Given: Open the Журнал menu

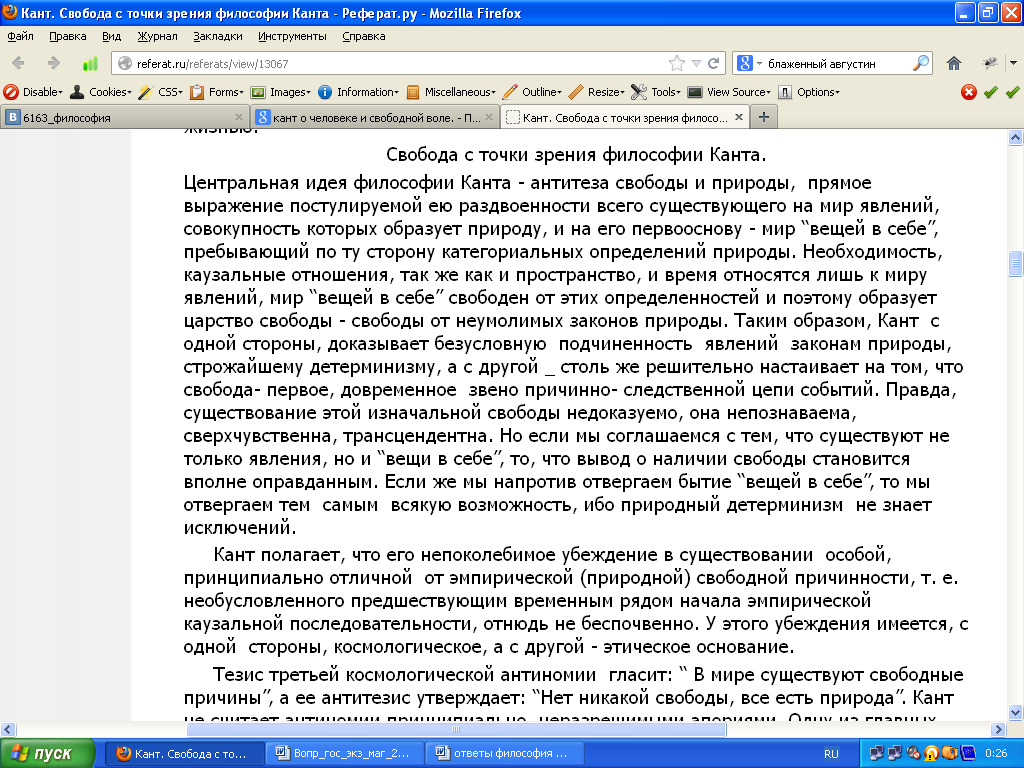Looking at the screenshot, I should point(157,36).
